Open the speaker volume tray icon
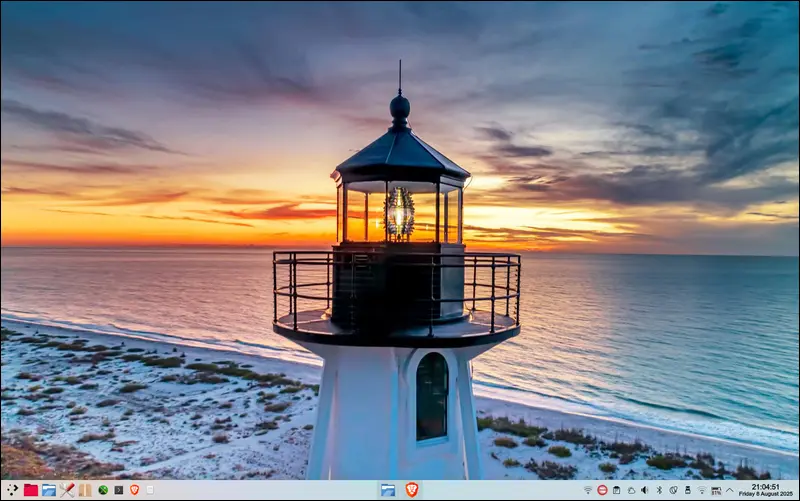Image resolution: width=800 pixels, height=501 pixels. [645, 490]
